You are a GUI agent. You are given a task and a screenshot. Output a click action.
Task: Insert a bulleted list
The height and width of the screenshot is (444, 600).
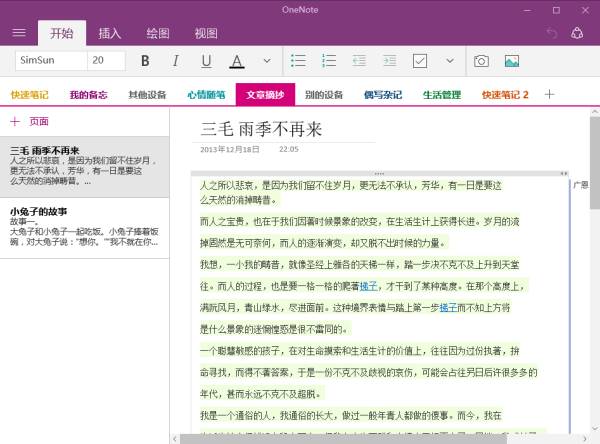click(298, 60)
